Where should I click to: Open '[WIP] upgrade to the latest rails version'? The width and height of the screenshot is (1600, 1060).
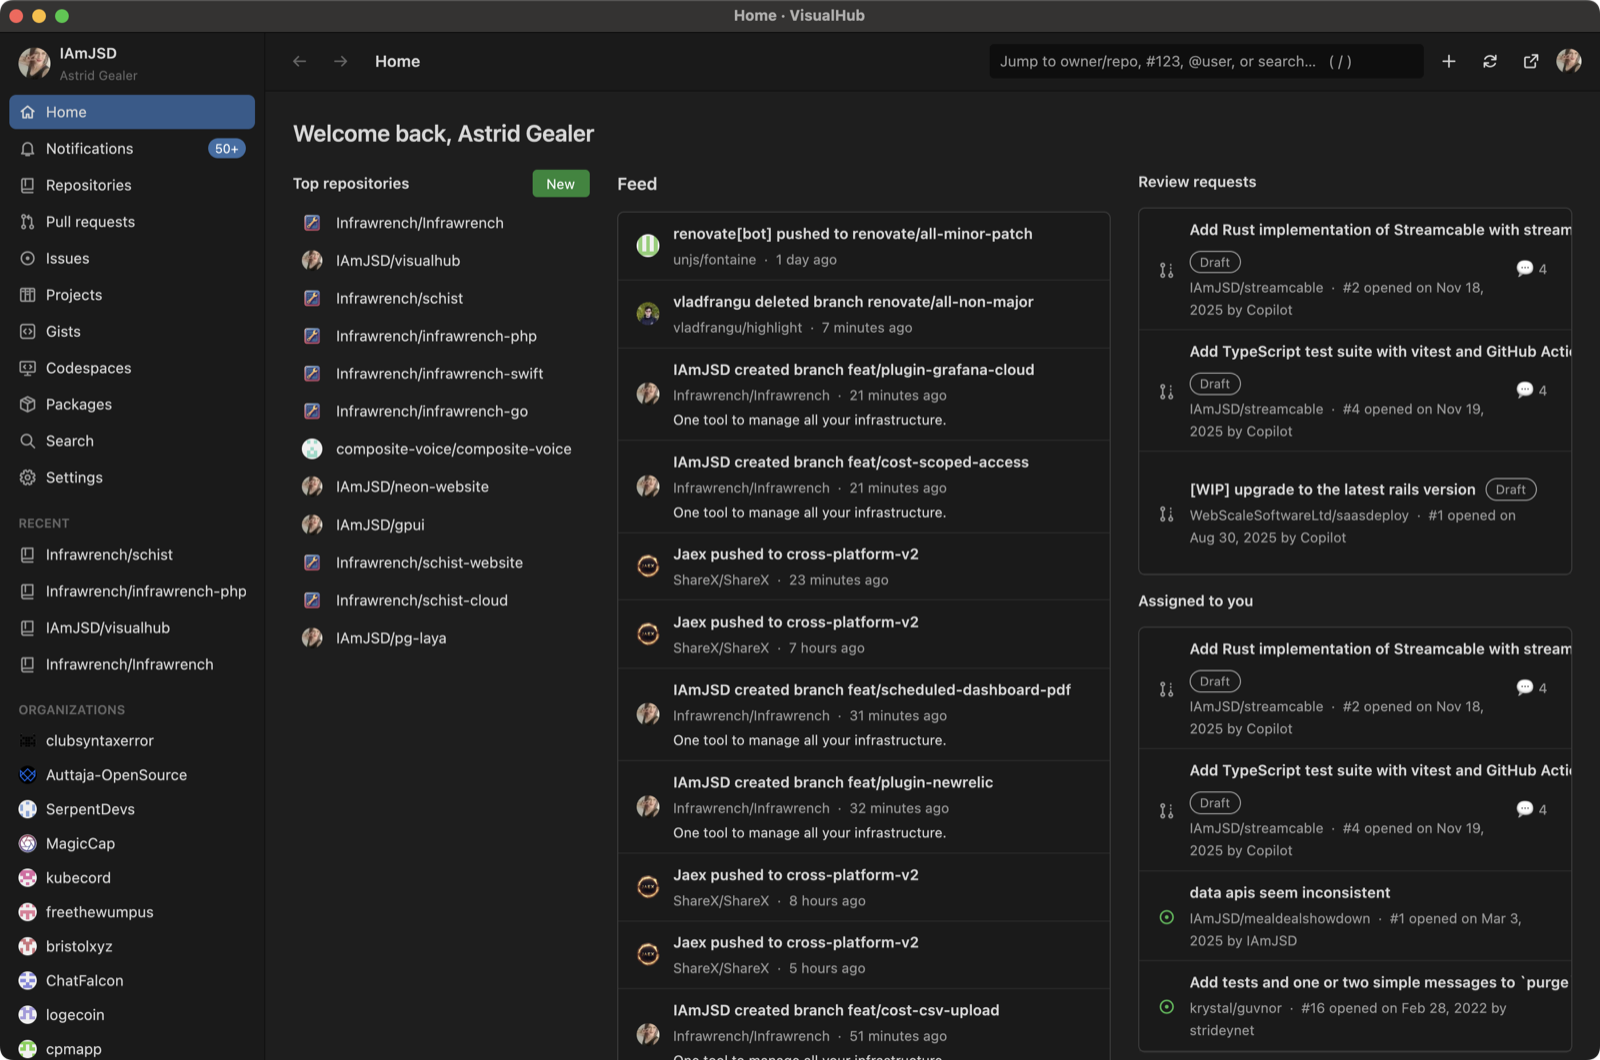coord(1332,490)
